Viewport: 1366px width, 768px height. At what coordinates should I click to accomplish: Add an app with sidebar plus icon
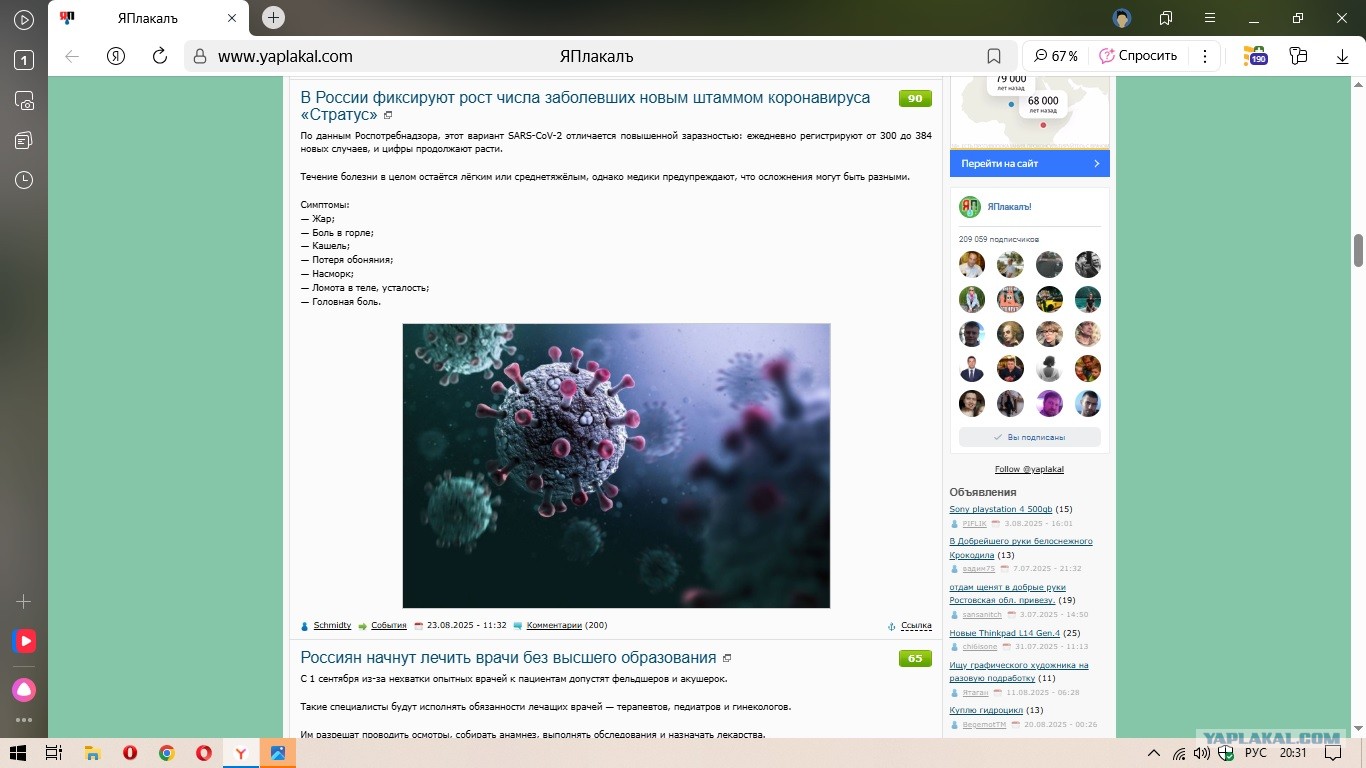click(24, 601)
